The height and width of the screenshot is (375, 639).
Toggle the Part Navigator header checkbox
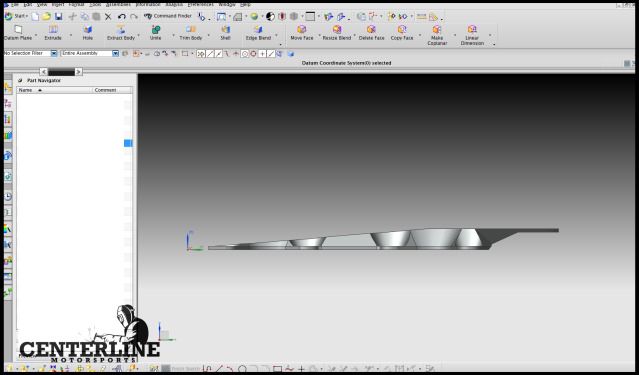20,81
